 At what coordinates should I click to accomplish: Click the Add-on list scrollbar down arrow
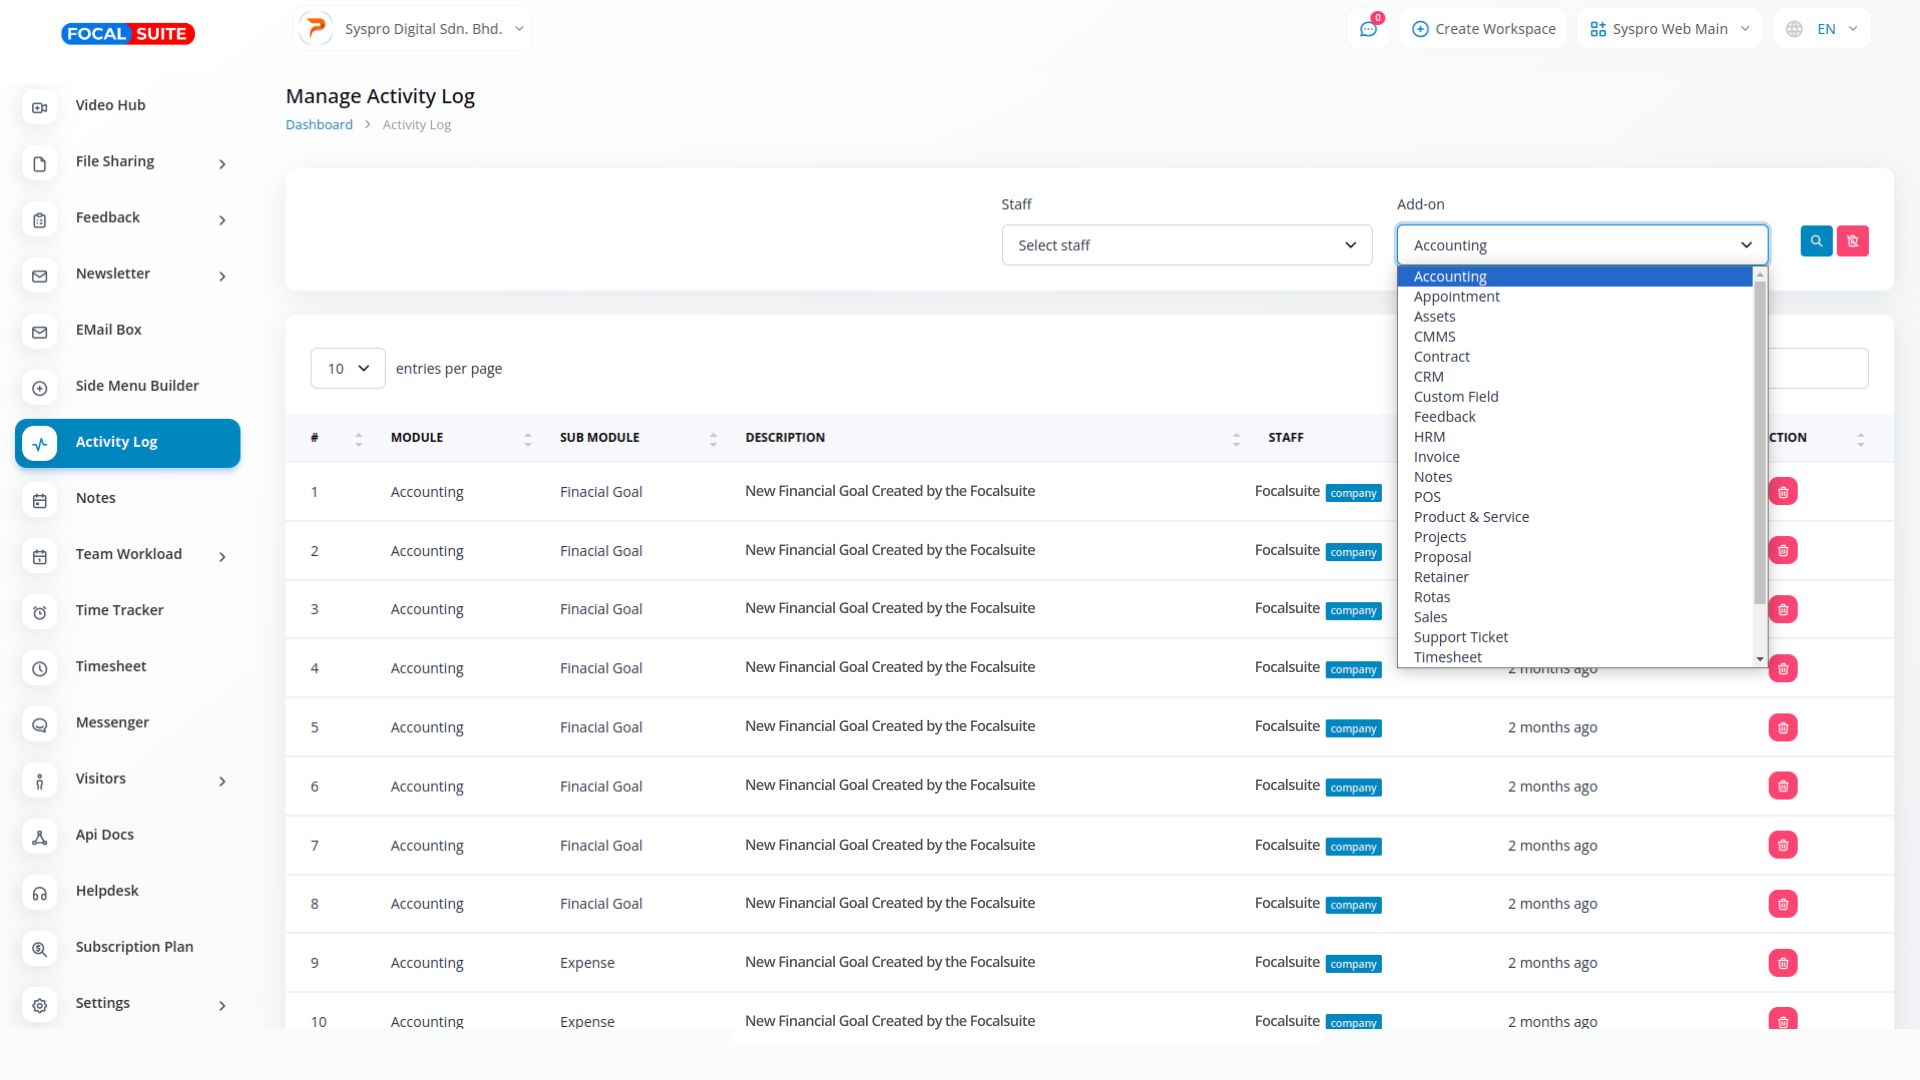click(x=1760, y=659)
